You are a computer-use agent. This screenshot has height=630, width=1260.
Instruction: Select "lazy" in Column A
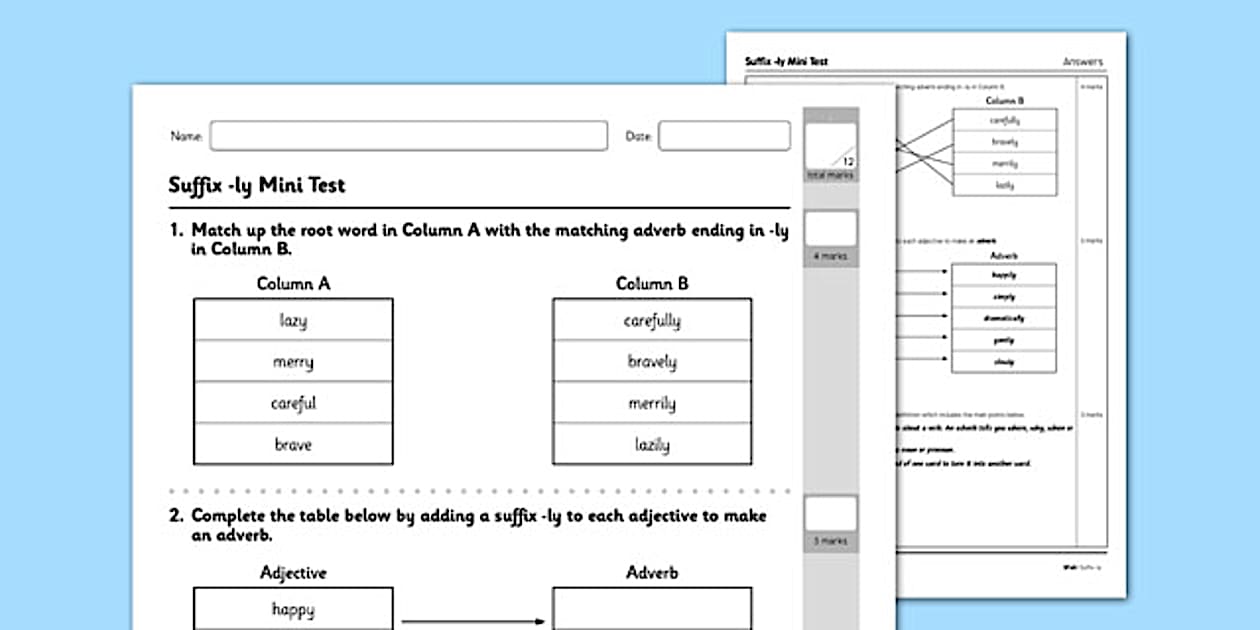(x=292, y=319)
